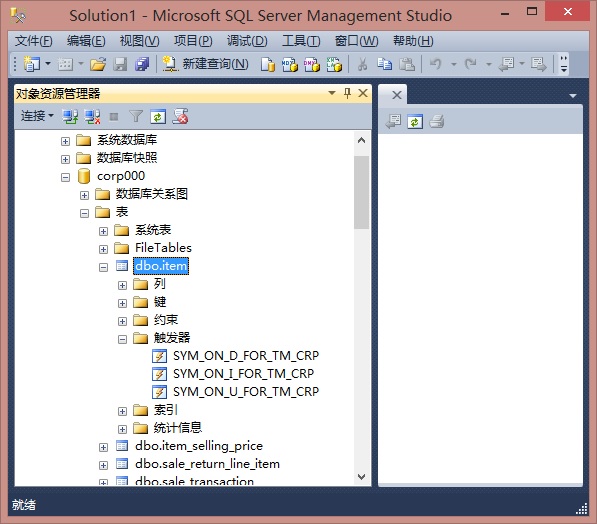Image resolution: width=597 pixels, height=524 pixels.
Task: Expand the FileTables folder
Action: 103,249
